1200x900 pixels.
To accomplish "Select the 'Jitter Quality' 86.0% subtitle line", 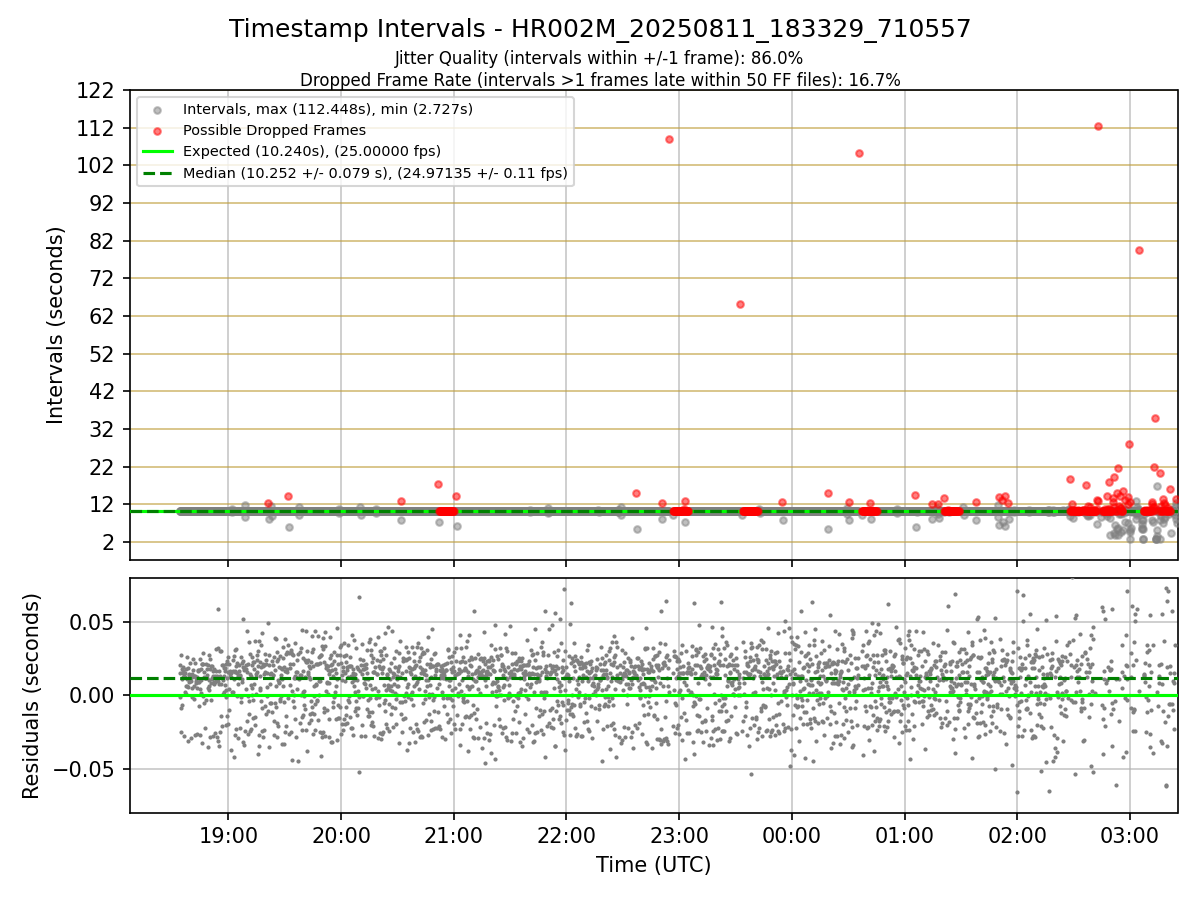I will 600,59.
